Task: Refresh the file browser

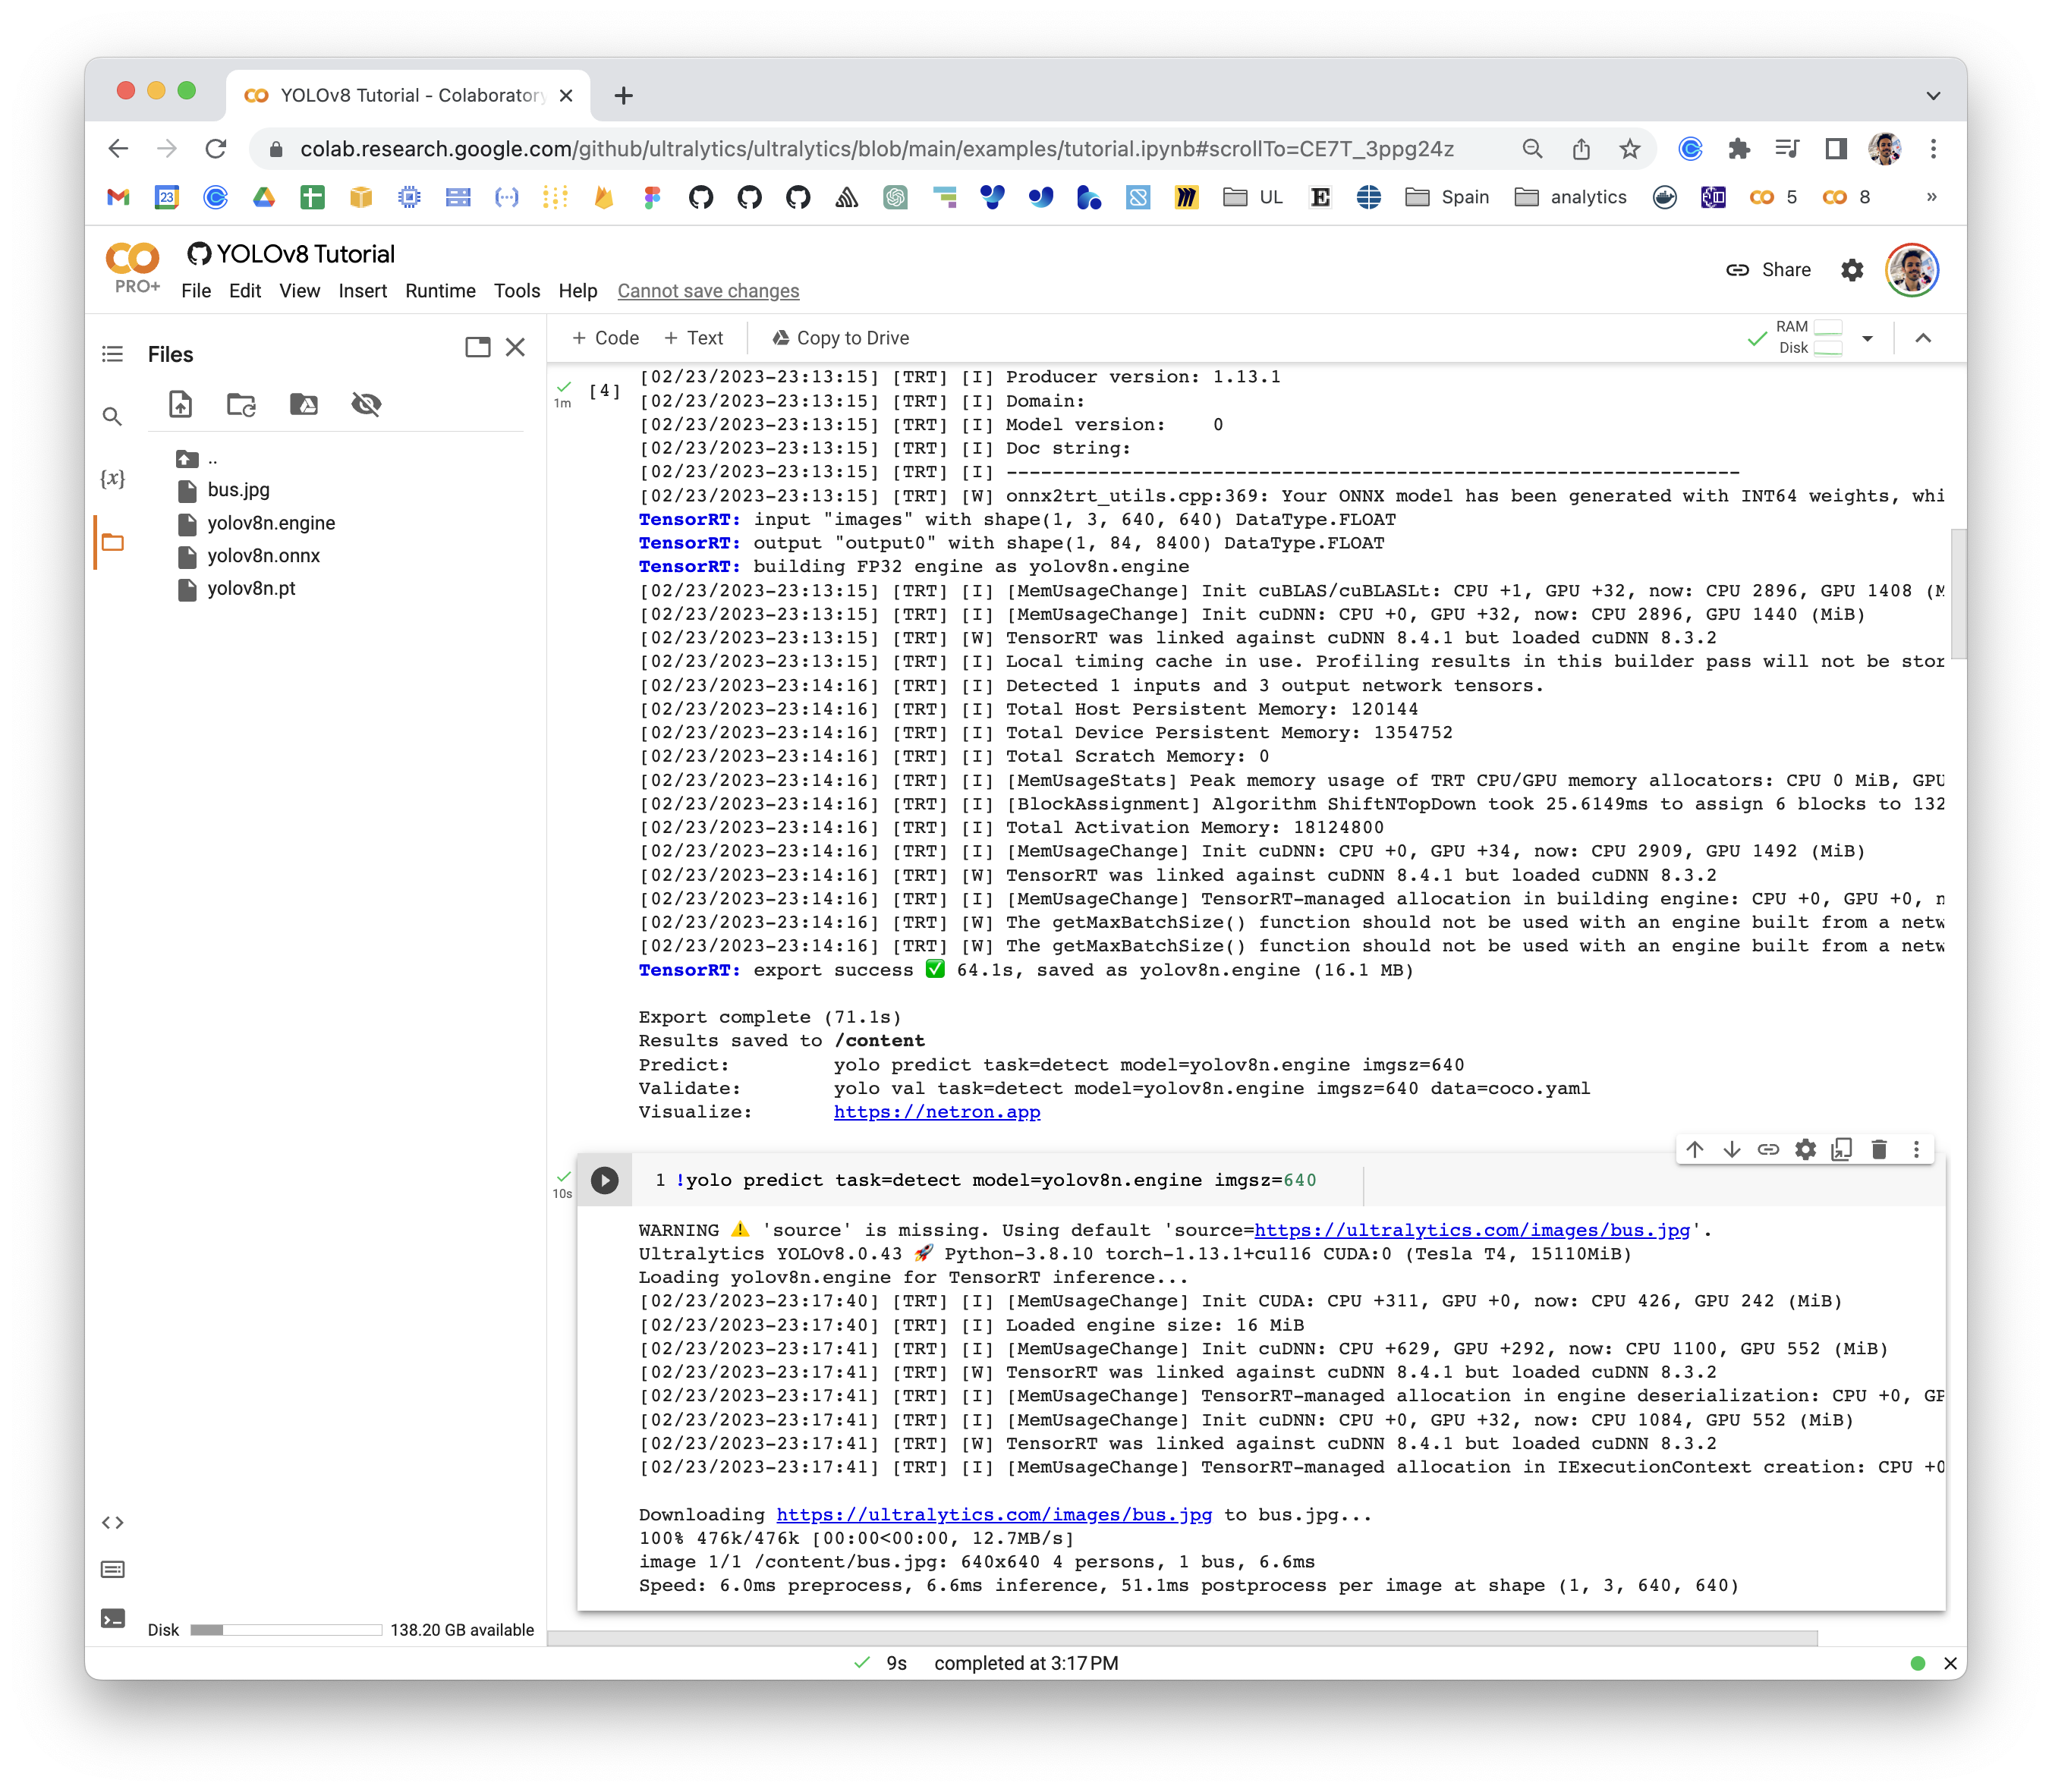Action: click(241, 406)
